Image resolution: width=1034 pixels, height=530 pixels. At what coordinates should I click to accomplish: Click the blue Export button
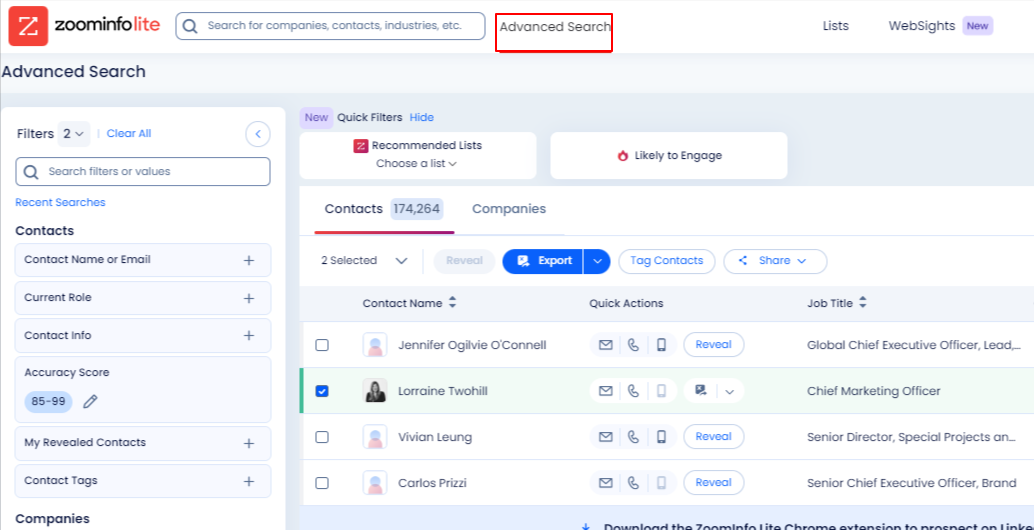(543, 261)
